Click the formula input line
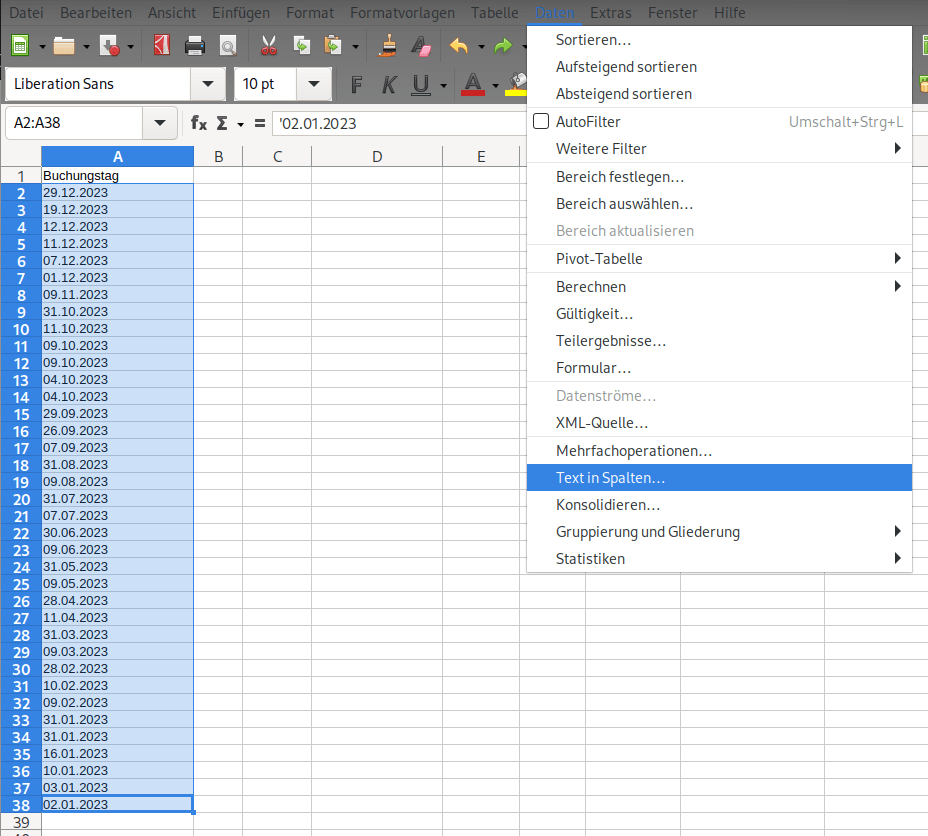Screen dimensions: 928x836 point(399,123)
